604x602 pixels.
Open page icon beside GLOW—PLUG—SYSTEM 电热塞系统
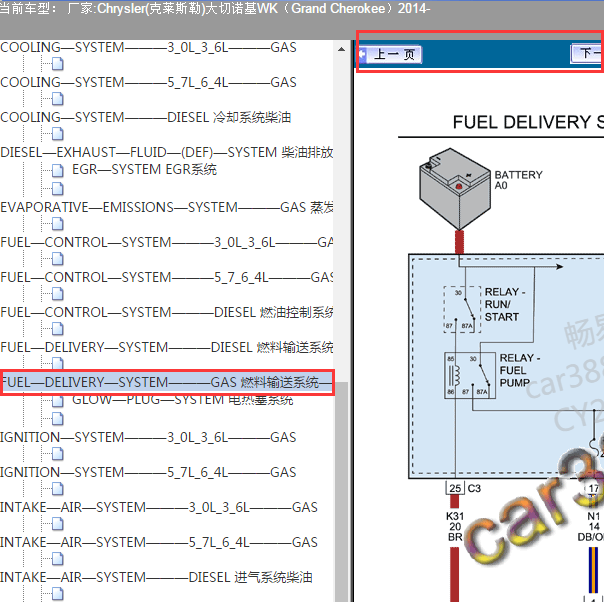[57, 401]
